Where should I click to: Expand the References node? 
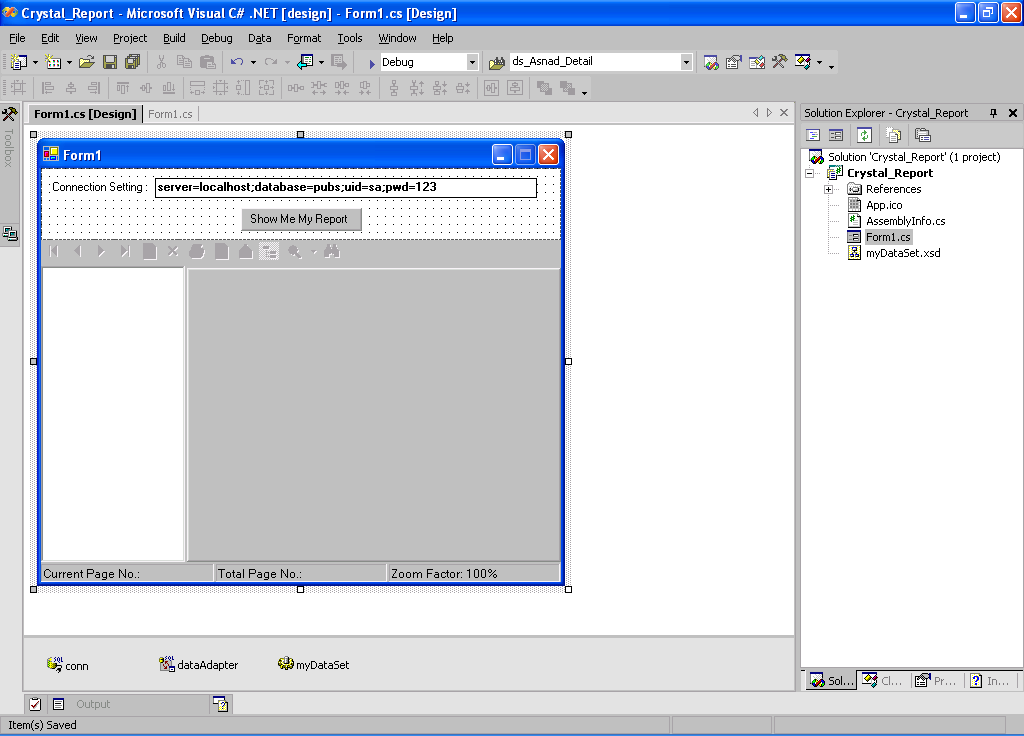[x=828, y=189]
